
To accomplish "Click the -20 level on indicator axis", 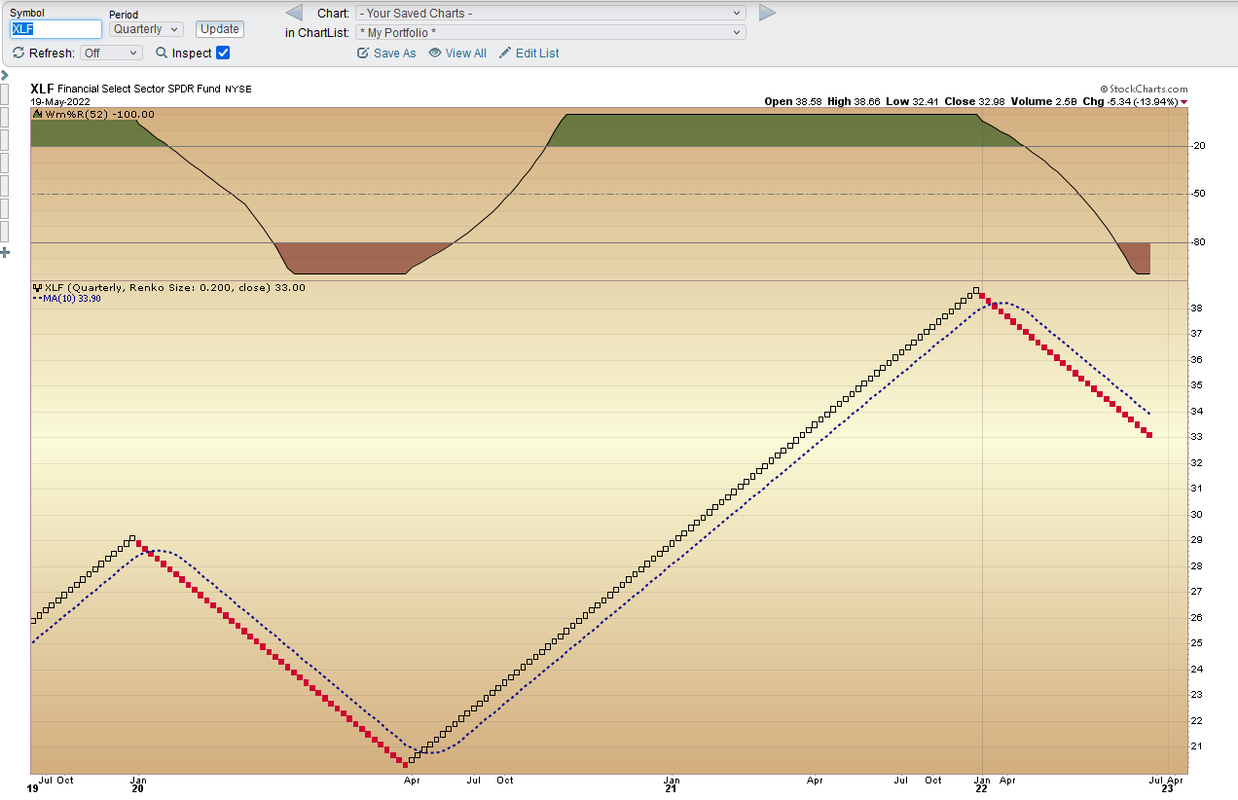I will click(x=1198, y=146).
